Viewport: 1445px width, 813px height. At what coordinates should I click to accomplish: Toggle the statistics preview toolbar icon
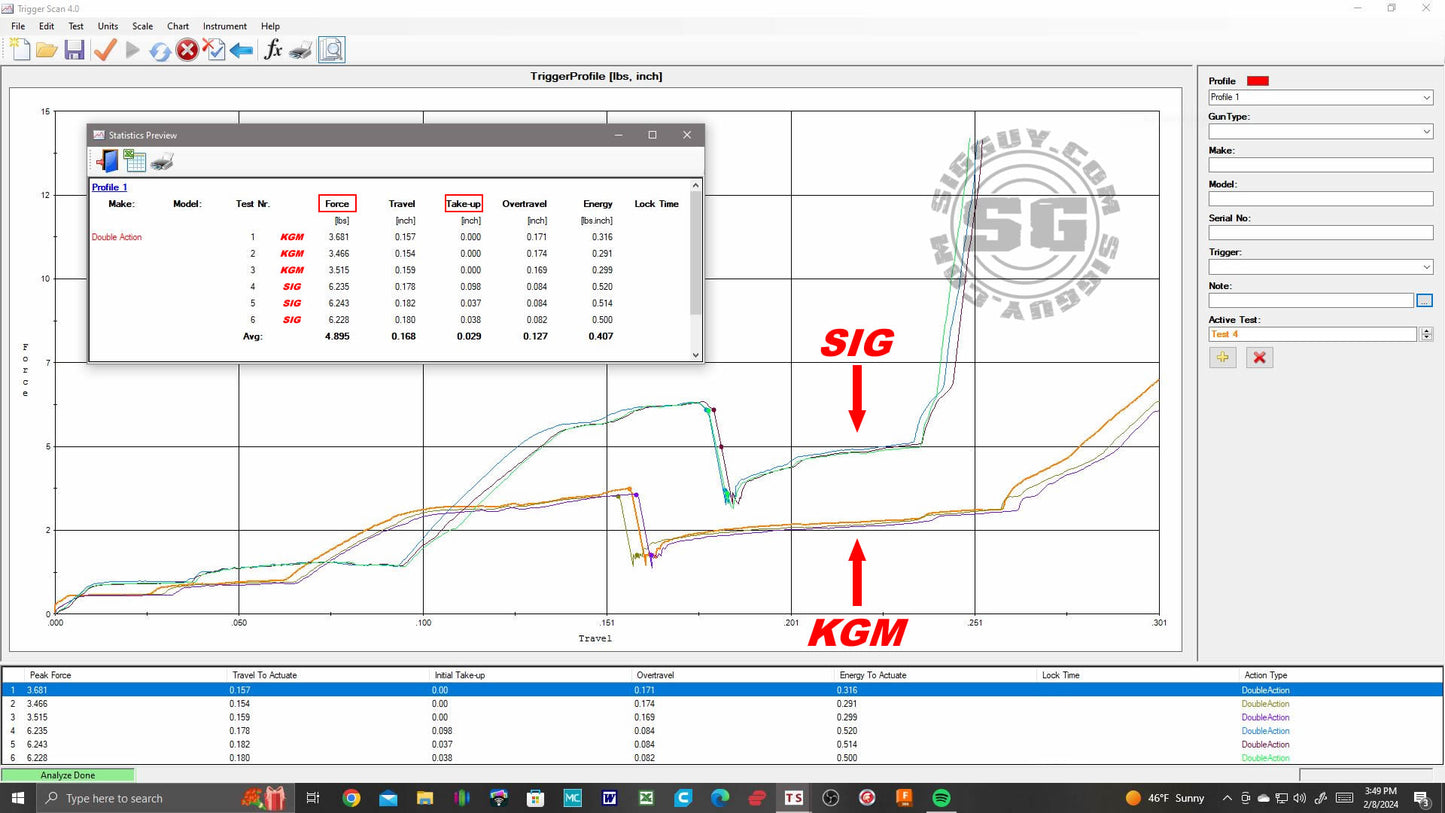332,49
